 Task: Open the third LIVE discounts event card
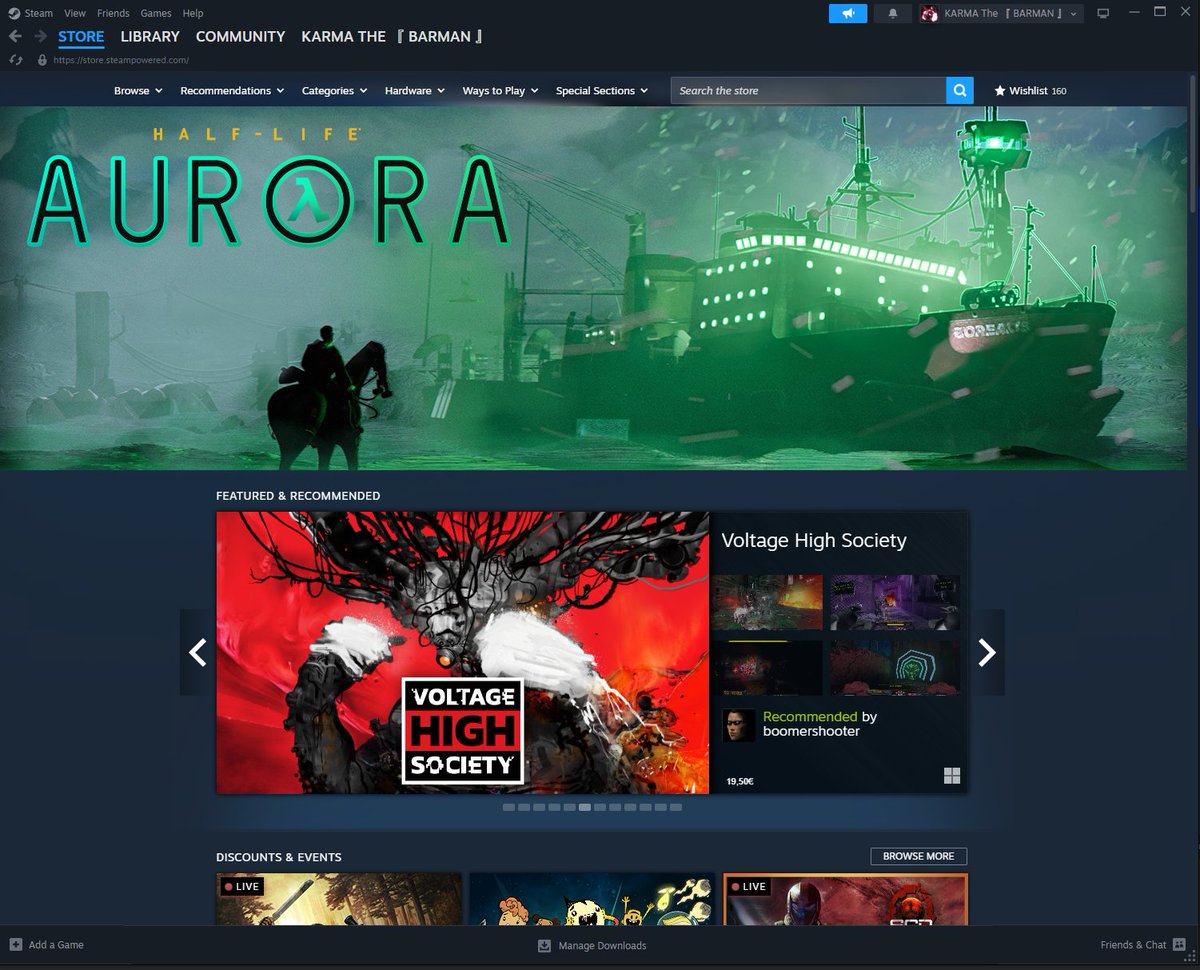[845, 898]
